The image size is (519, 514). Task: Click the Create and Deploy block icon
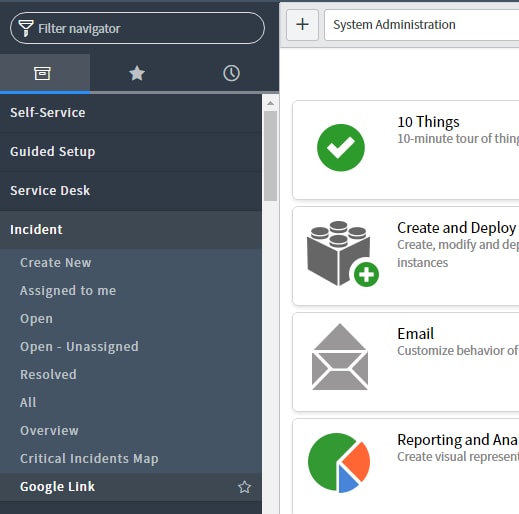click(x=342, y=254)
